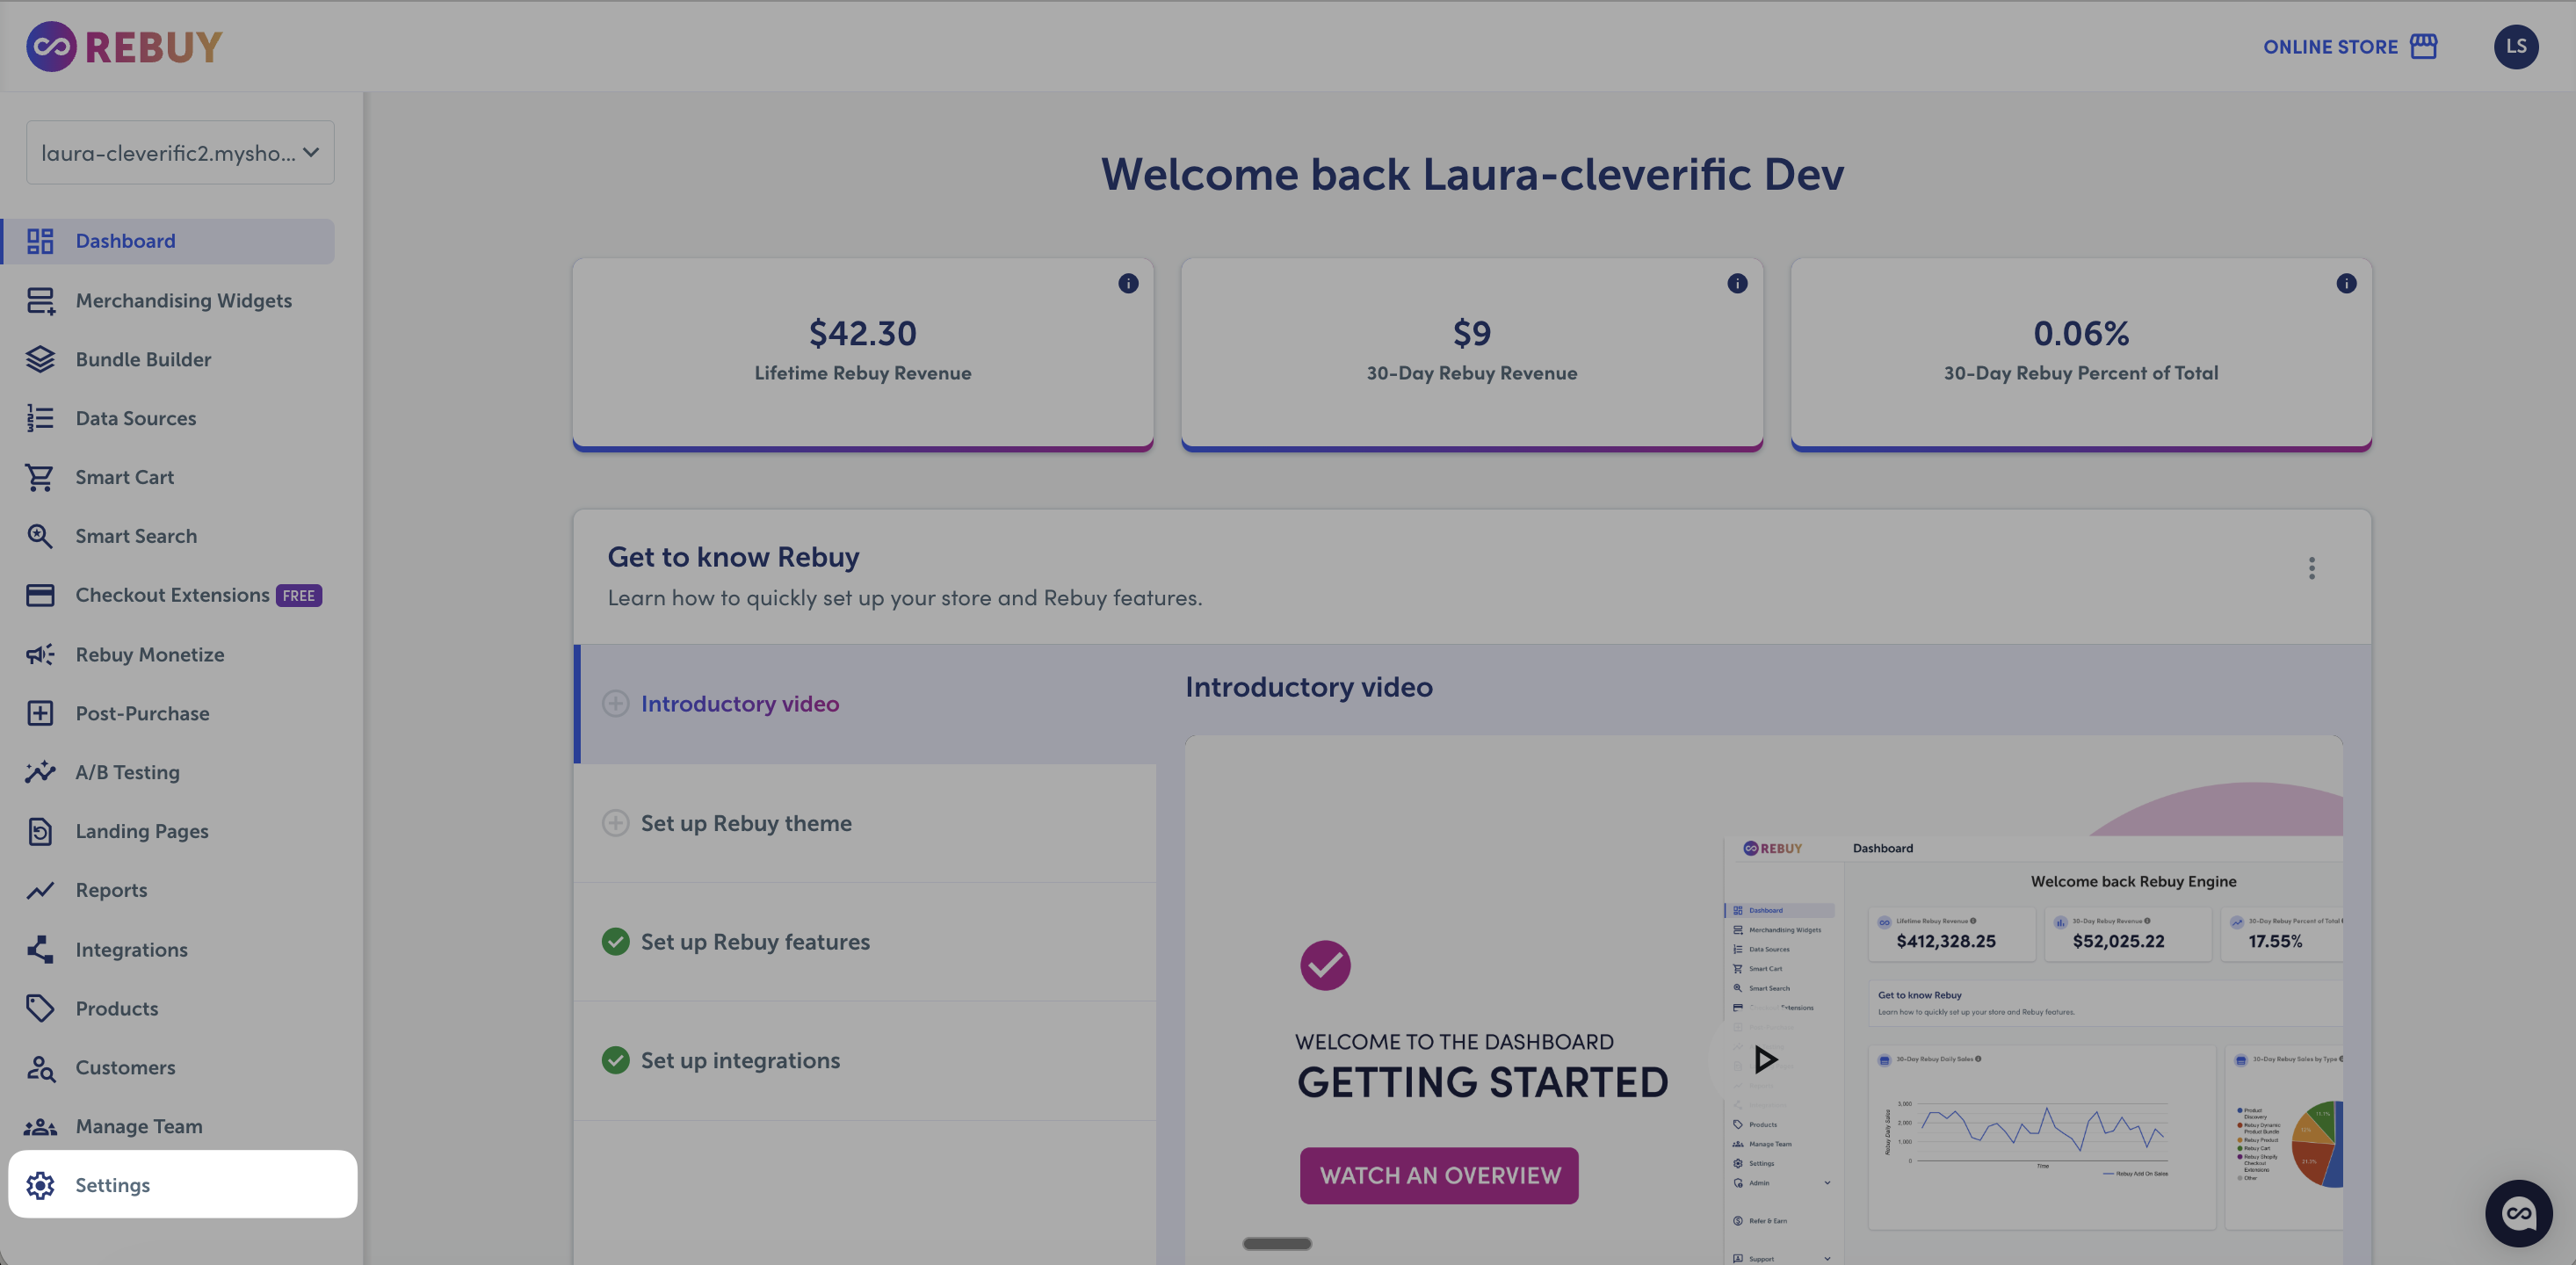The height and width of the screenshot is (1265, 2576).
Task: Click info icon on 30-Day Percent card
Action: [2346, 284]
